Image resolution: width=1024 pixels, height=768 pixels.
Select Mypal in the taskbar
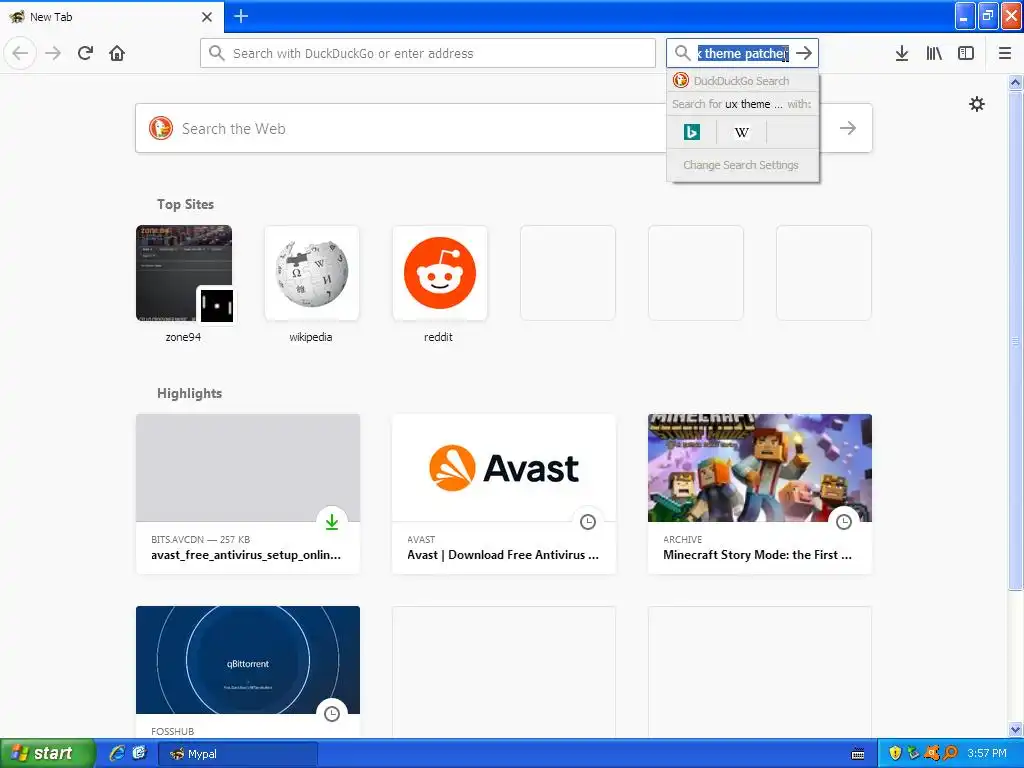point(238,754)
